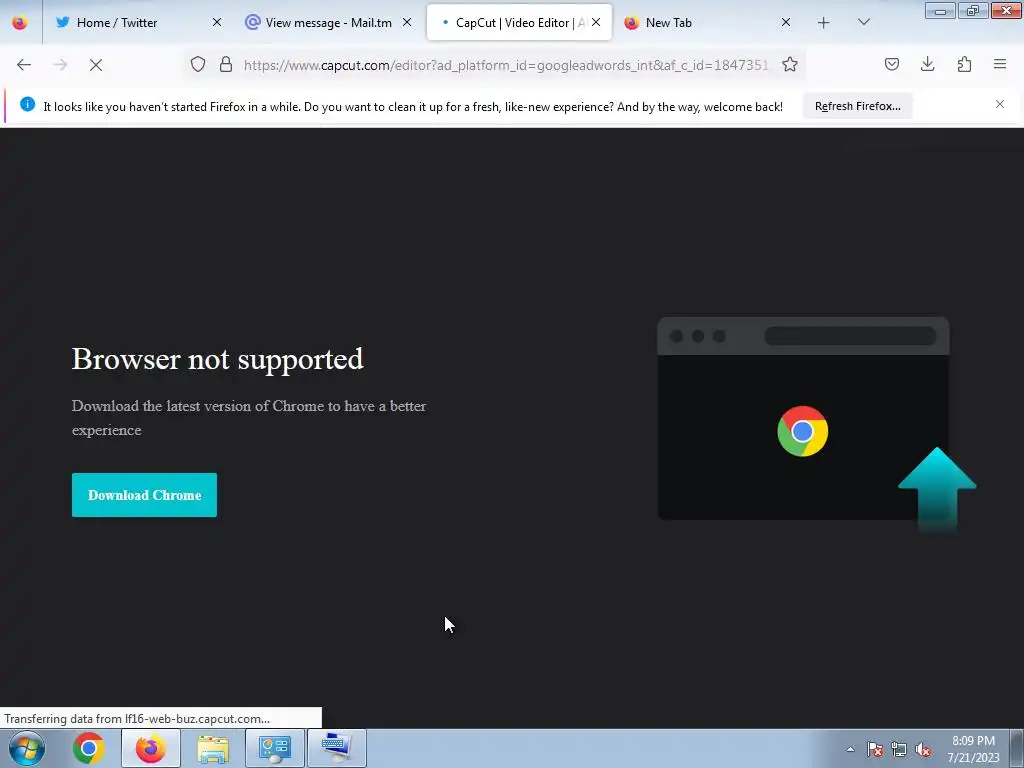Viewport: 1024px width, 768px height.
Task: Click the pinned Firefox tab icon
Action: point(20,22)
